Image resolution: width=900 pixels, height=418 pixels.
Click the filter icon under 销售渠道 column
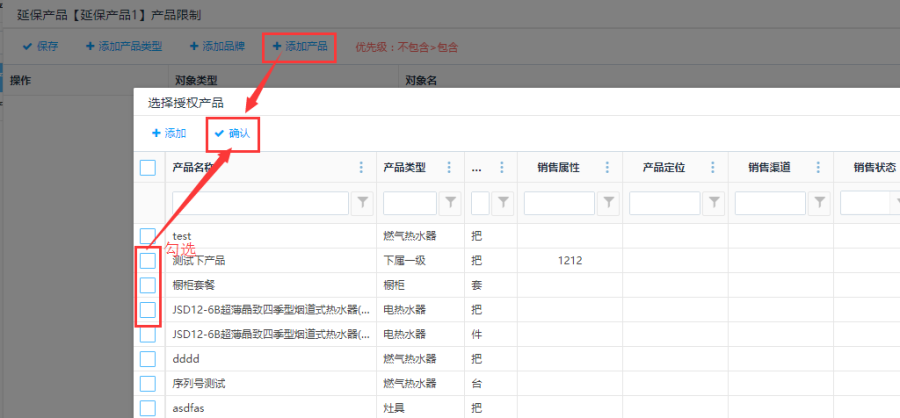click(x=819, y=203)
